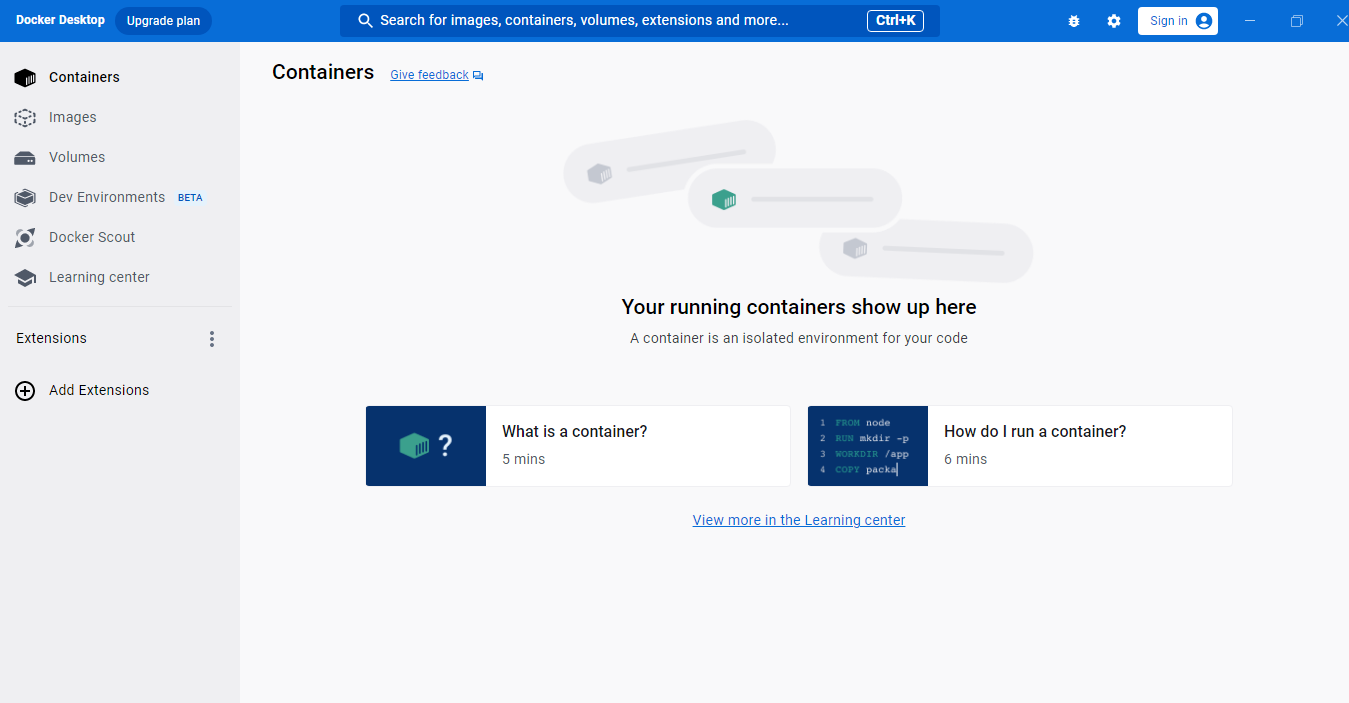Open View more in the Learning center
This screenshot has height=703, width=1349.
(x=799, y=520)
